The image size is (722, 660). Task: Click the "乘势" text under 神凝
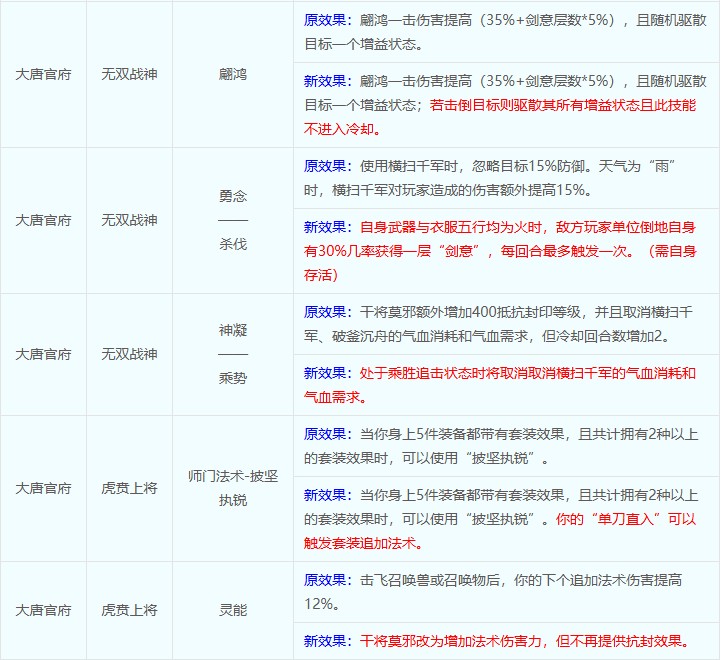[x=232, y=377]
